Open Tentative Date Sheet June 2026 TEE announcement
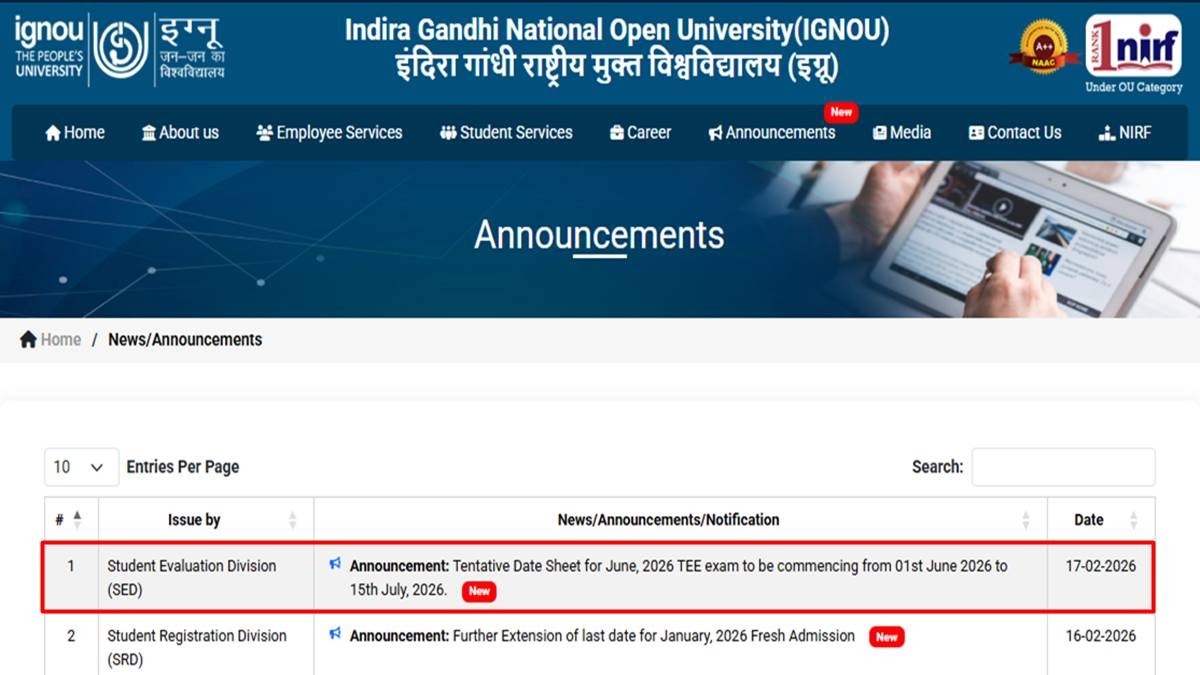The image size is (1200, 675). tap(678, 566)
